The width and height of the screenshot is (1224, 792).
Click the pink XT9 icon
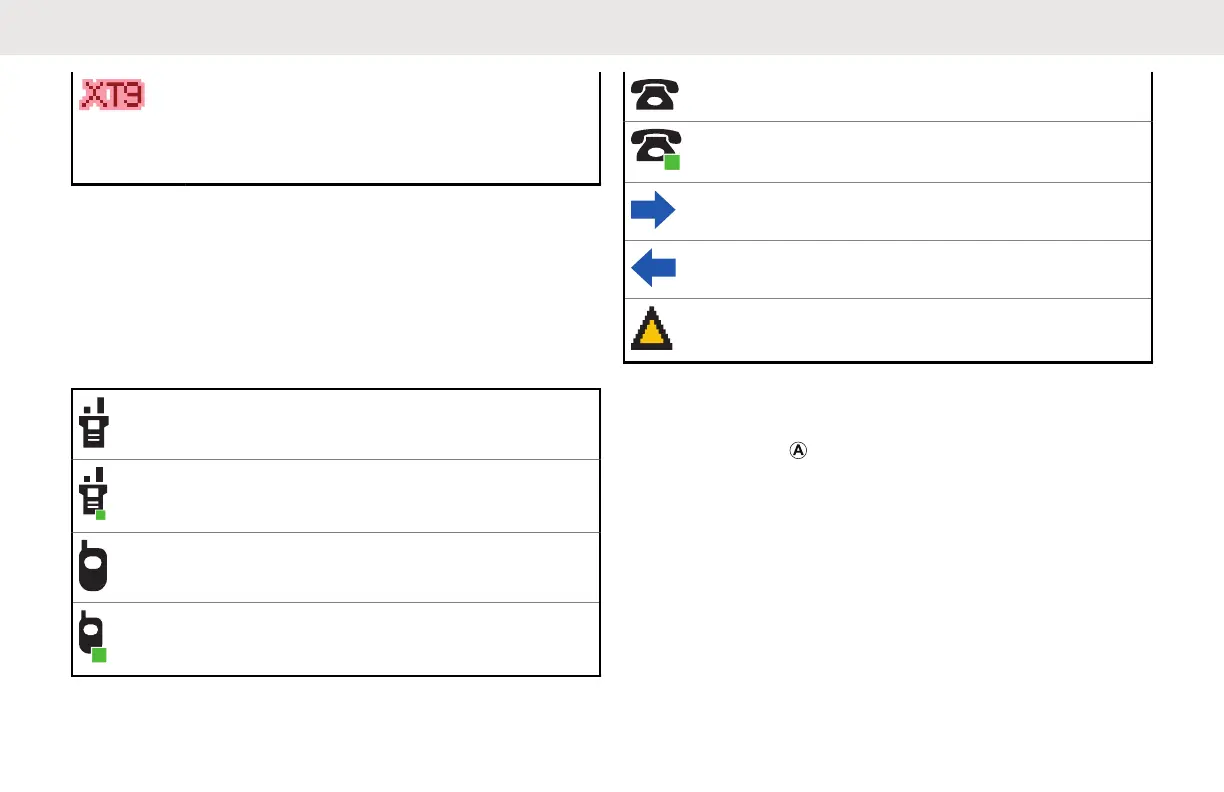(x=112, y=94)
